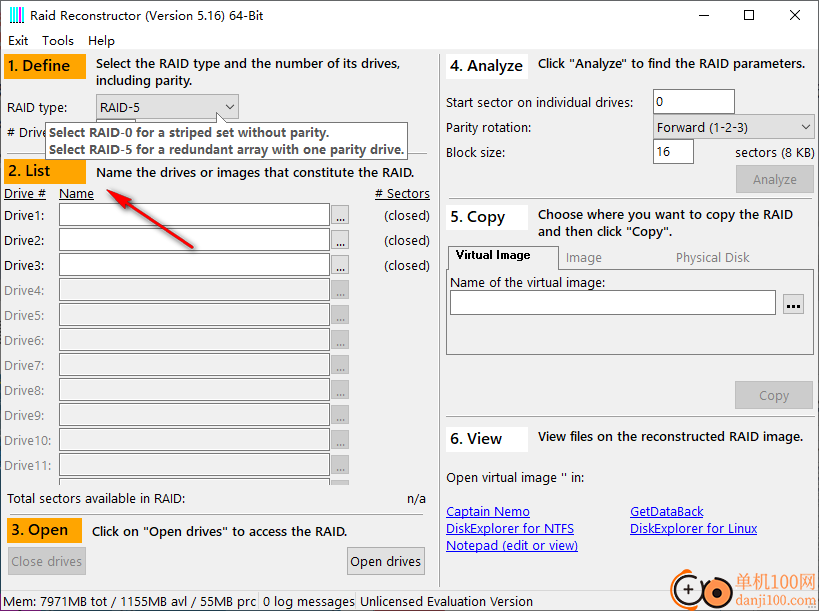Screen dimensions: 819x611
Task: Open virtual image in GetDataBack
Action: click(666, 511)
